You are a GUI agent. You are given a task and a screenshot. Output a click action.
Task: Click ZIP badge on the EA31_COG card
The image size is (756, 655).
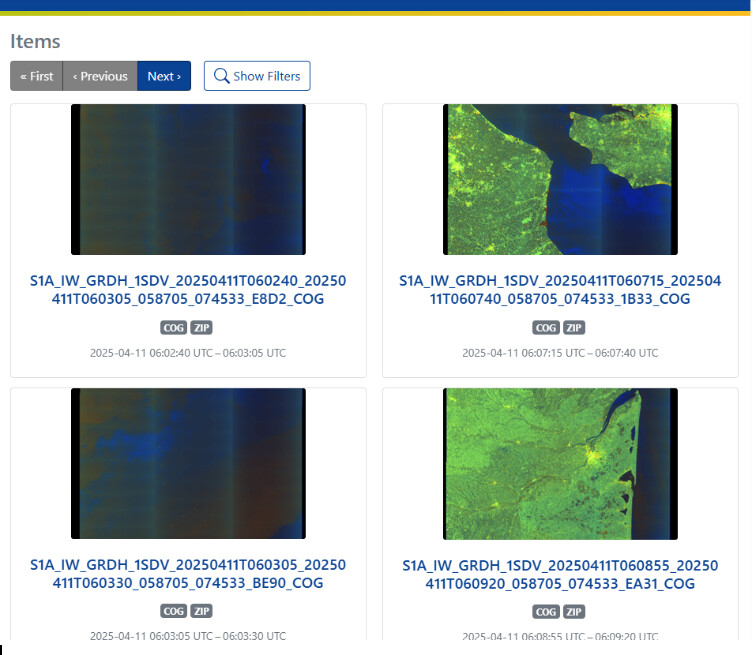click(574, 612)
